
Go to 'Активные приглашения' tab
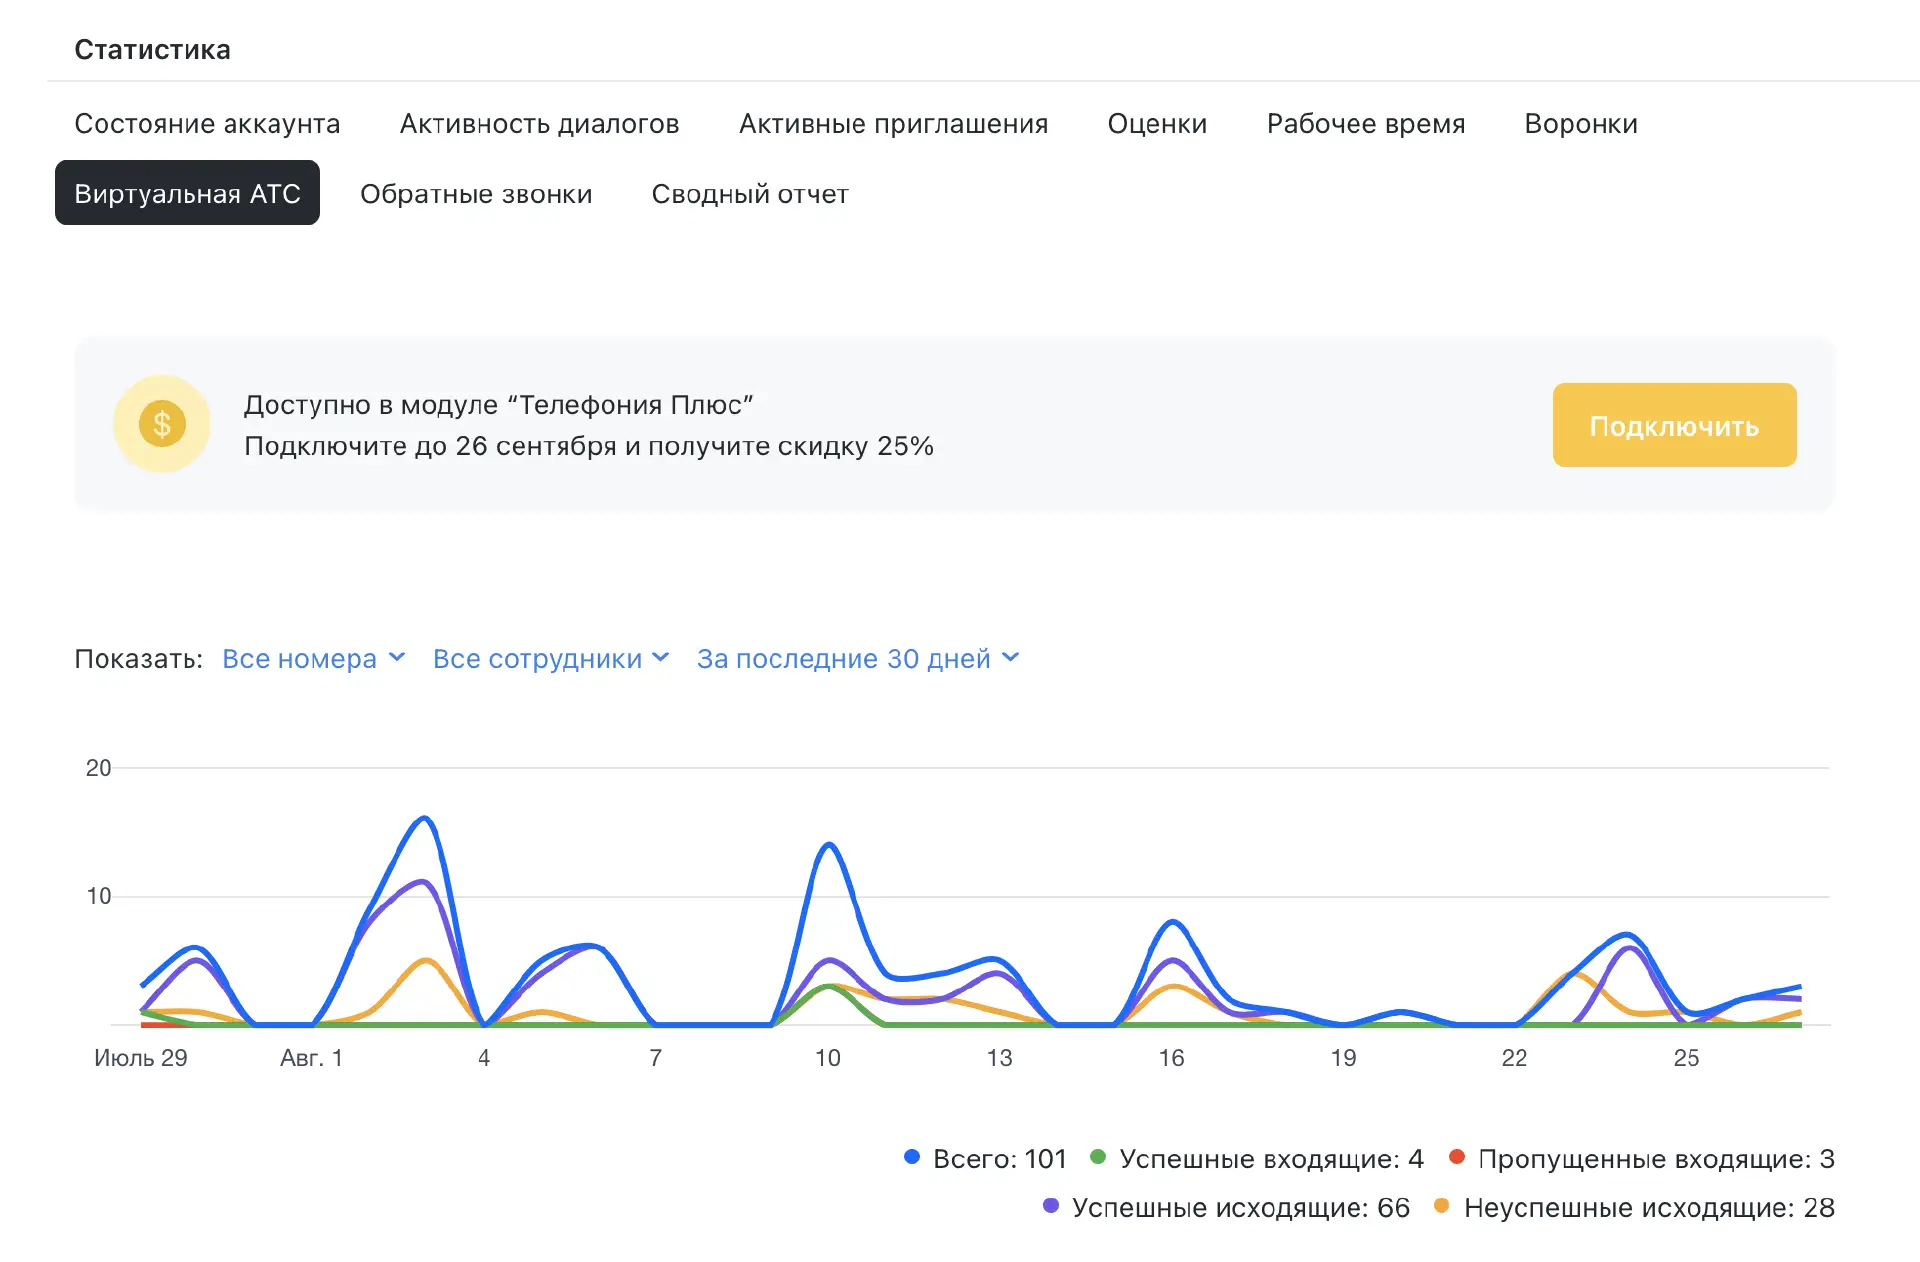point(892,124)
